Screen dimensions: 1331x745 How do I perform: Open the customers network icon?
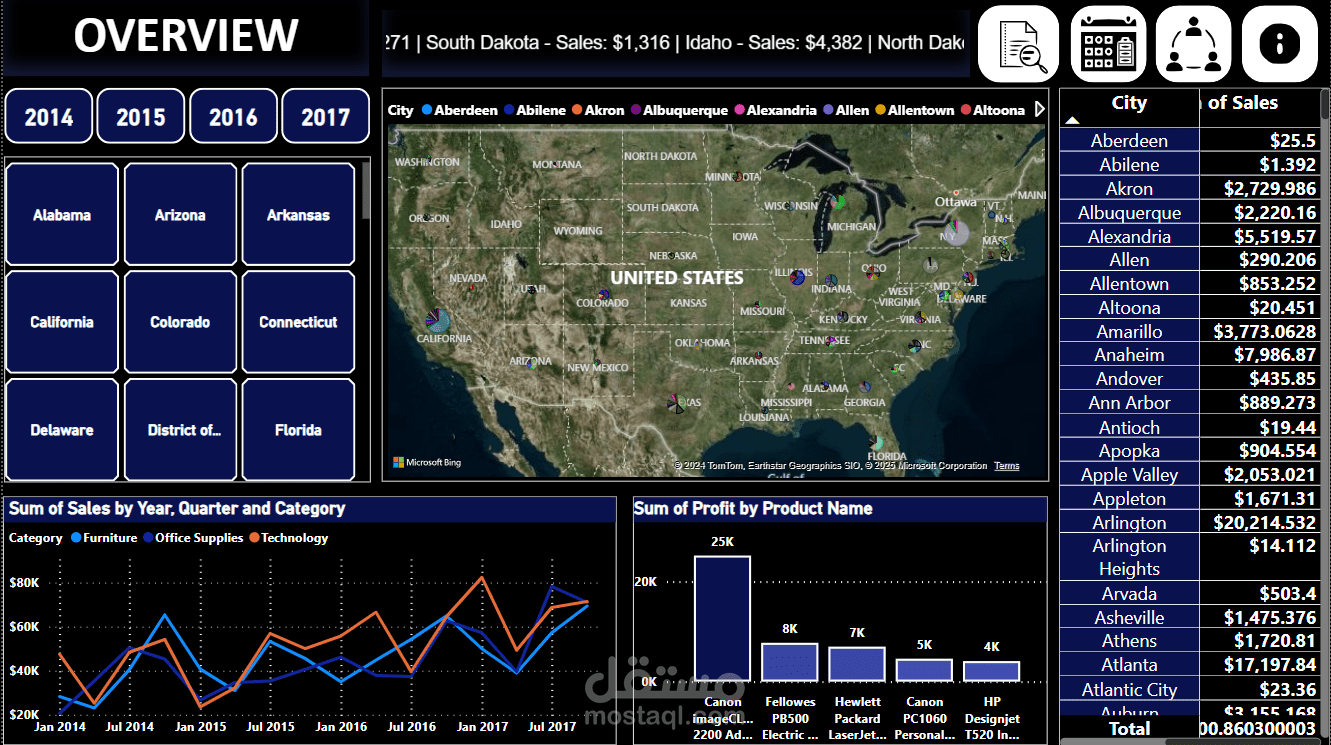coord(1194,44)
